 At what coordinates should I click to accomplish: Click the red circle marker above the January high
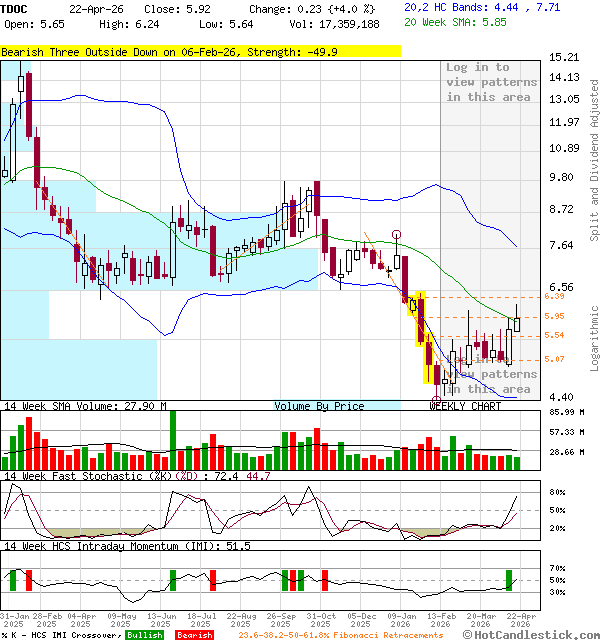click(x=397, y=235)
